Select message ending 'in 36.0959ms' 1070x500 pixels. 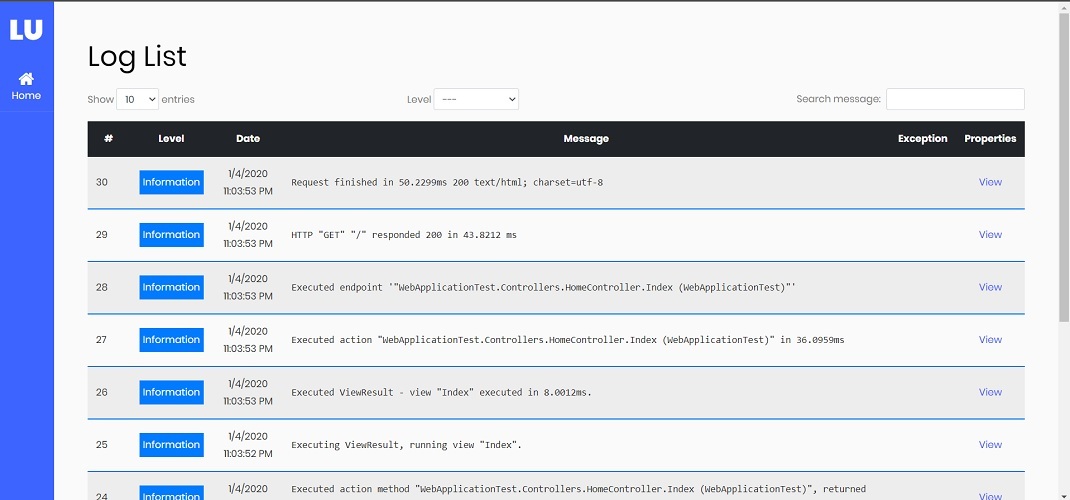pos(568,340)
